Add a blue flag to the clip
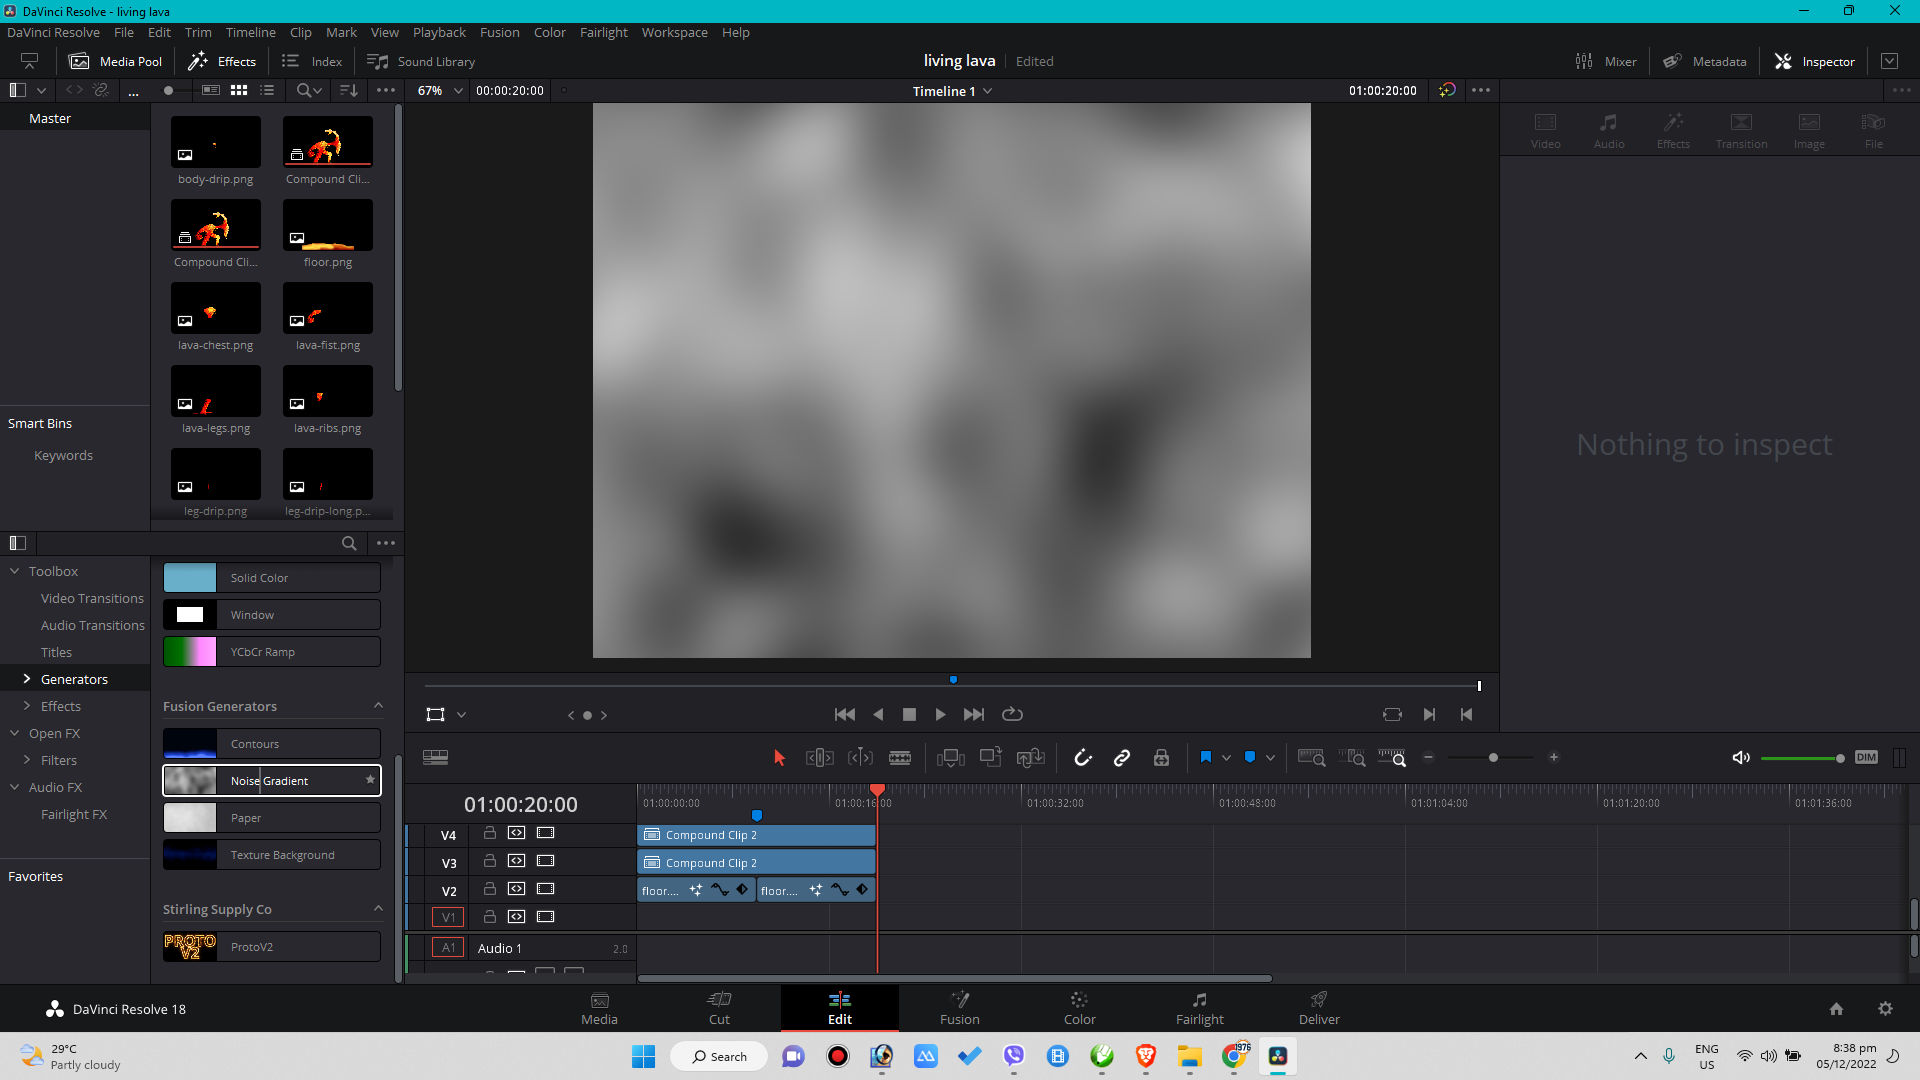 (1206, 758)
